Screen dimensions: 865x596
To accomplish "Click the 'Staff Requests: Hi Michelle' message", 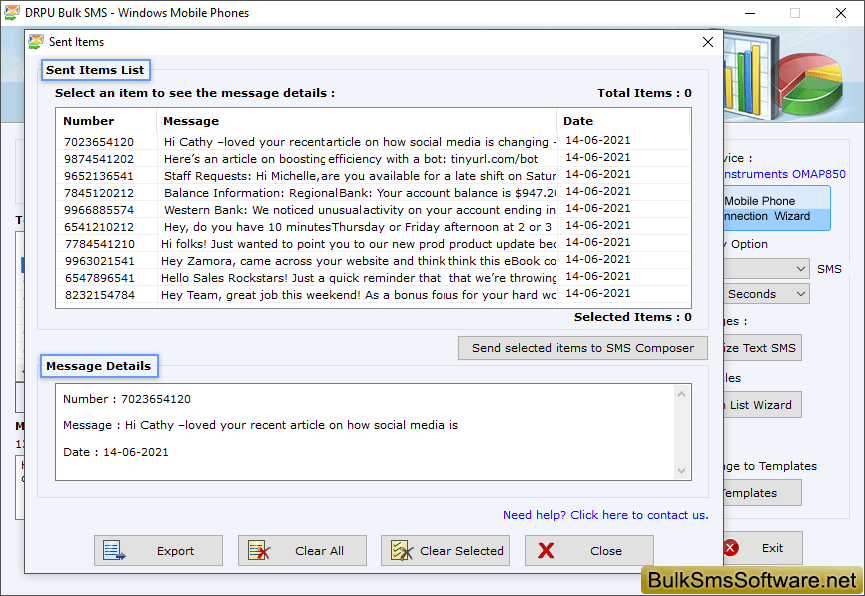I will point(359,176).
